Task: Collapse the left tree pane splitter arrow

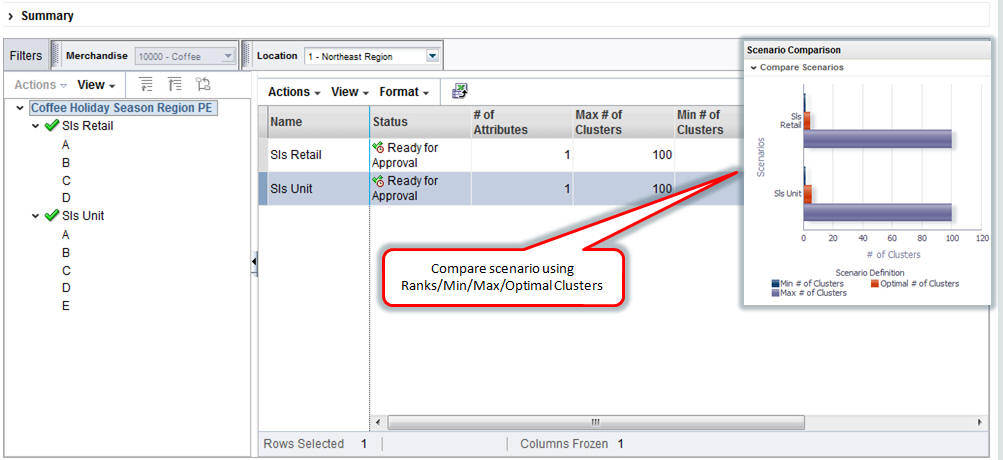Action: (x=254, y=262)
